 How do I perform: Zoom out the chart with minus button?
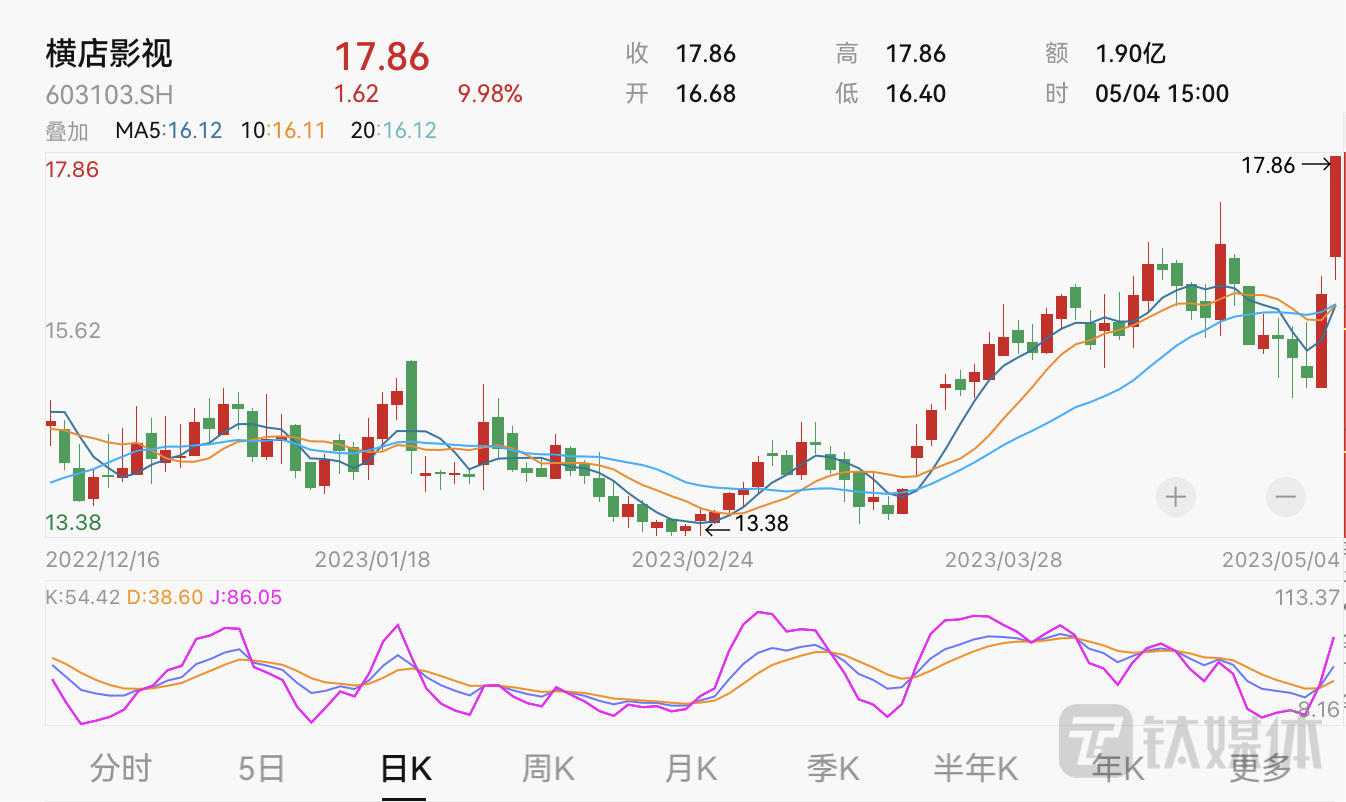[x=1285, y=496]
